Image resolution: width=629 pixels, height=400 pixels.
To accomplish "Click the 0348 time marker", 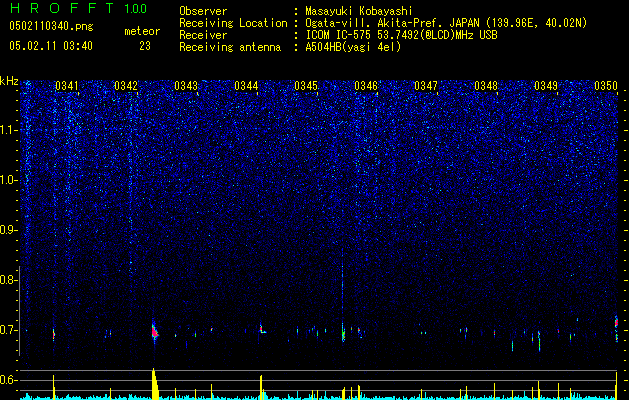I will [486, 86].
